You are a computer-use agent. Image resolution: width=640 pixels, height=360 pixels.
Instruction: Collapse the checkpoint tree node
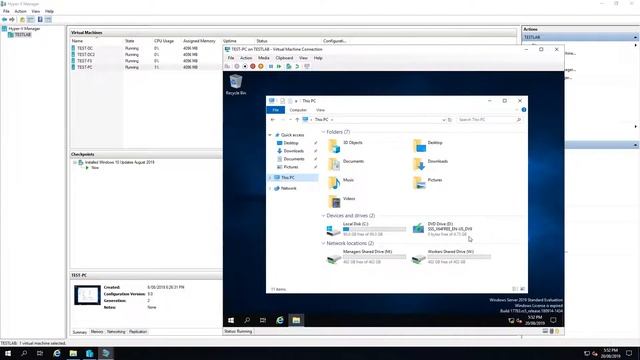tap(75, 162)
